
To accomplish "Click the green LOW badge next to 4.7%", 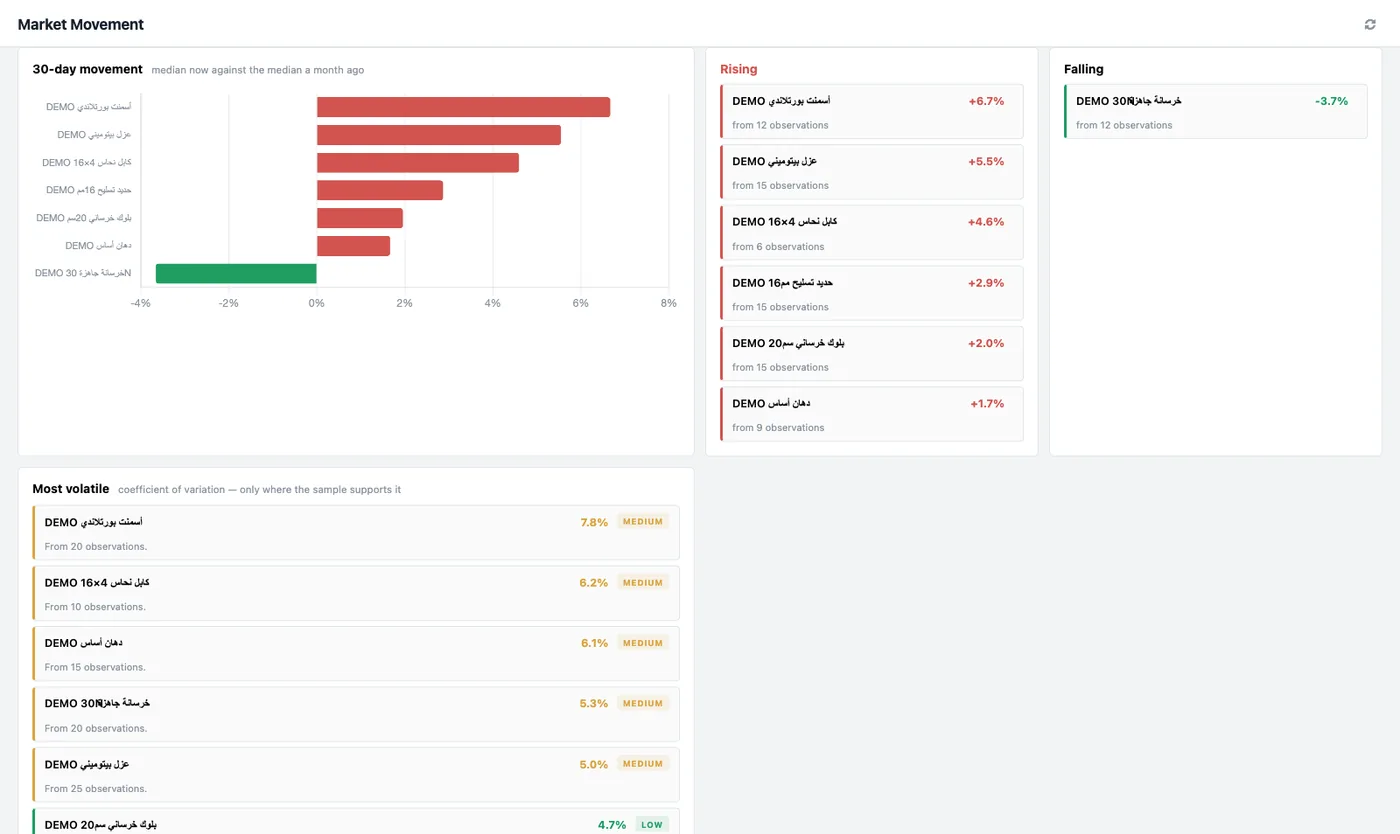I will pyautogui.click(x=652, y=825).
